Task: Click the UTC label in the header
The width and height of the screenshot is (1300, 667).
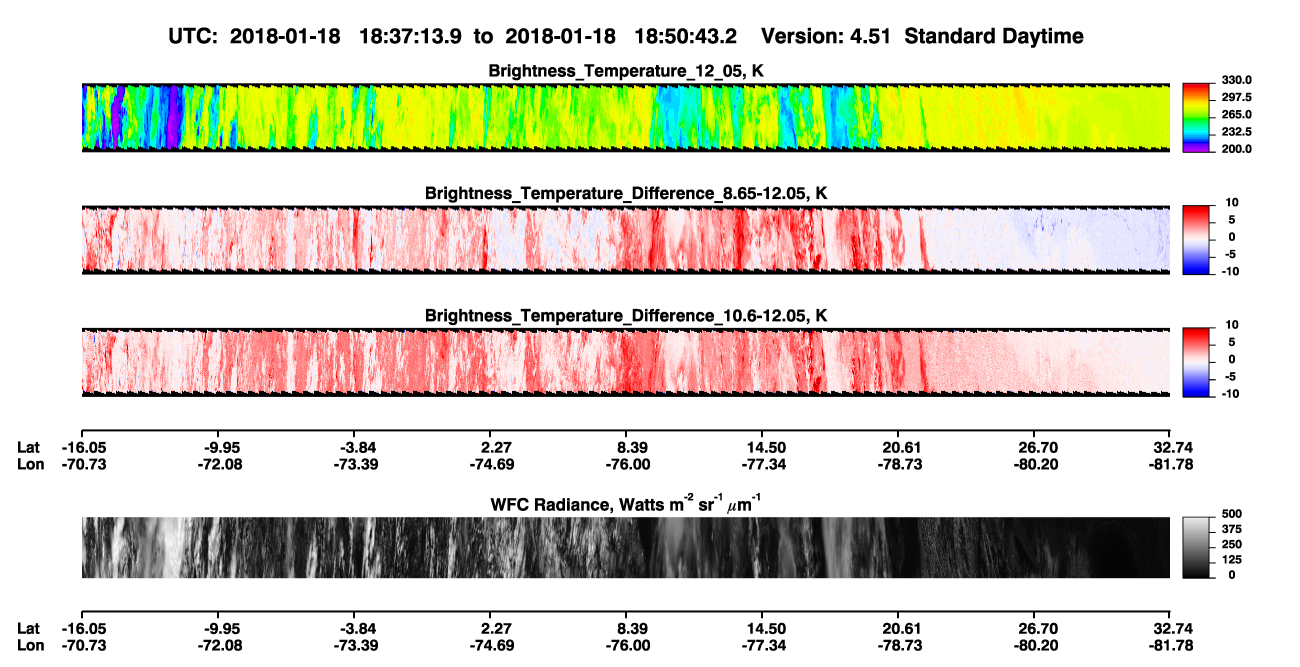Action: [x=193, y=37]
